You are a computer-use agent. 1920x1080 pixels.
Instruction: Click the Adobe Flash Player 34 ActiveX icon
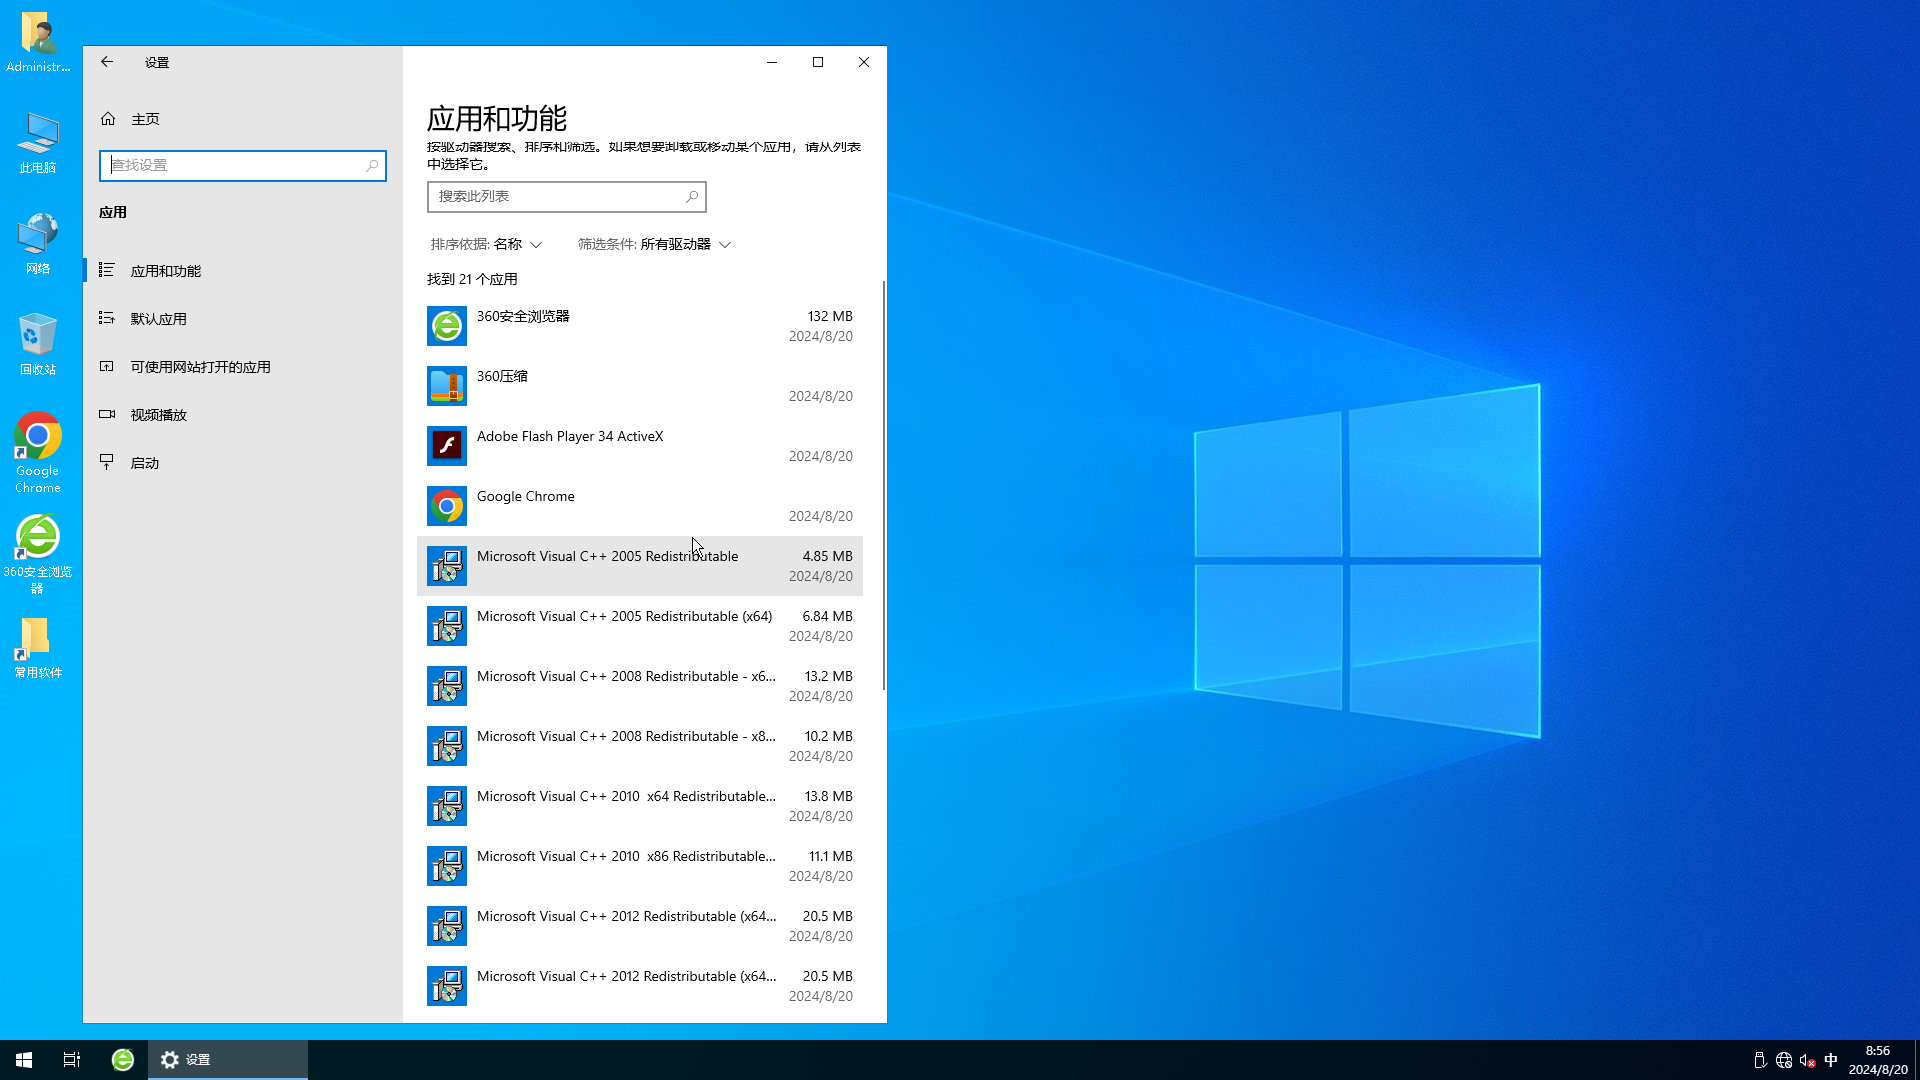tap(447, 446)
